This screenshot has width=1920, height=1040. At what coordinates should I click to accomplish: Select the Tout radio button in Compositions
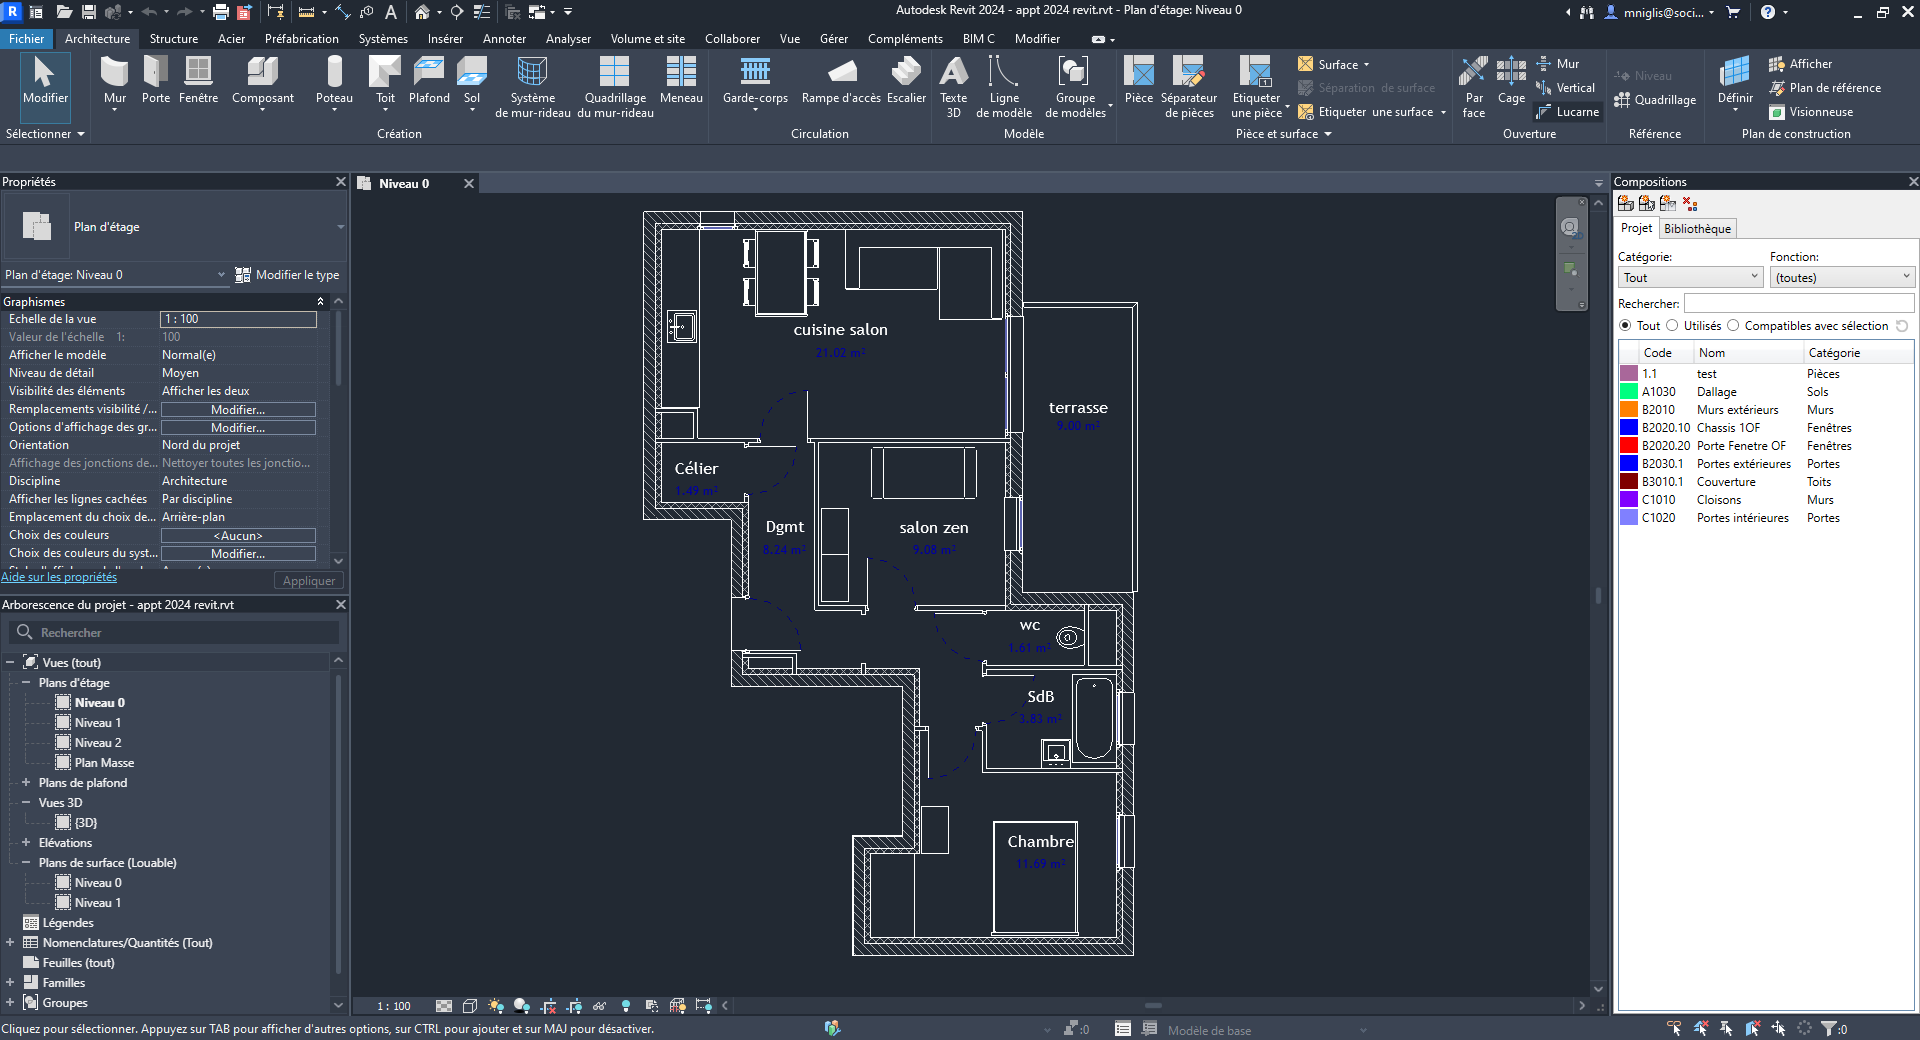[1626, 326]
